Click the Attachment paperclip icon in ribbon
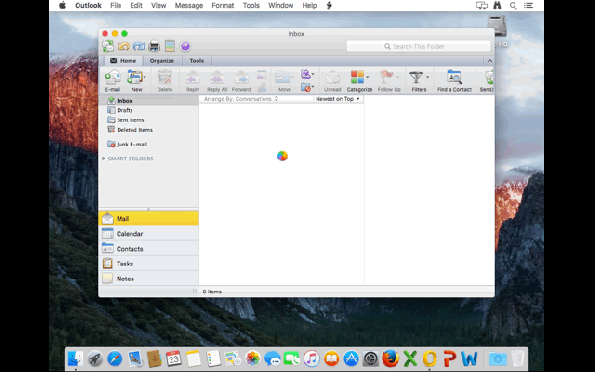This screenshot has height=372, width=595. click(x=261, y=88)
